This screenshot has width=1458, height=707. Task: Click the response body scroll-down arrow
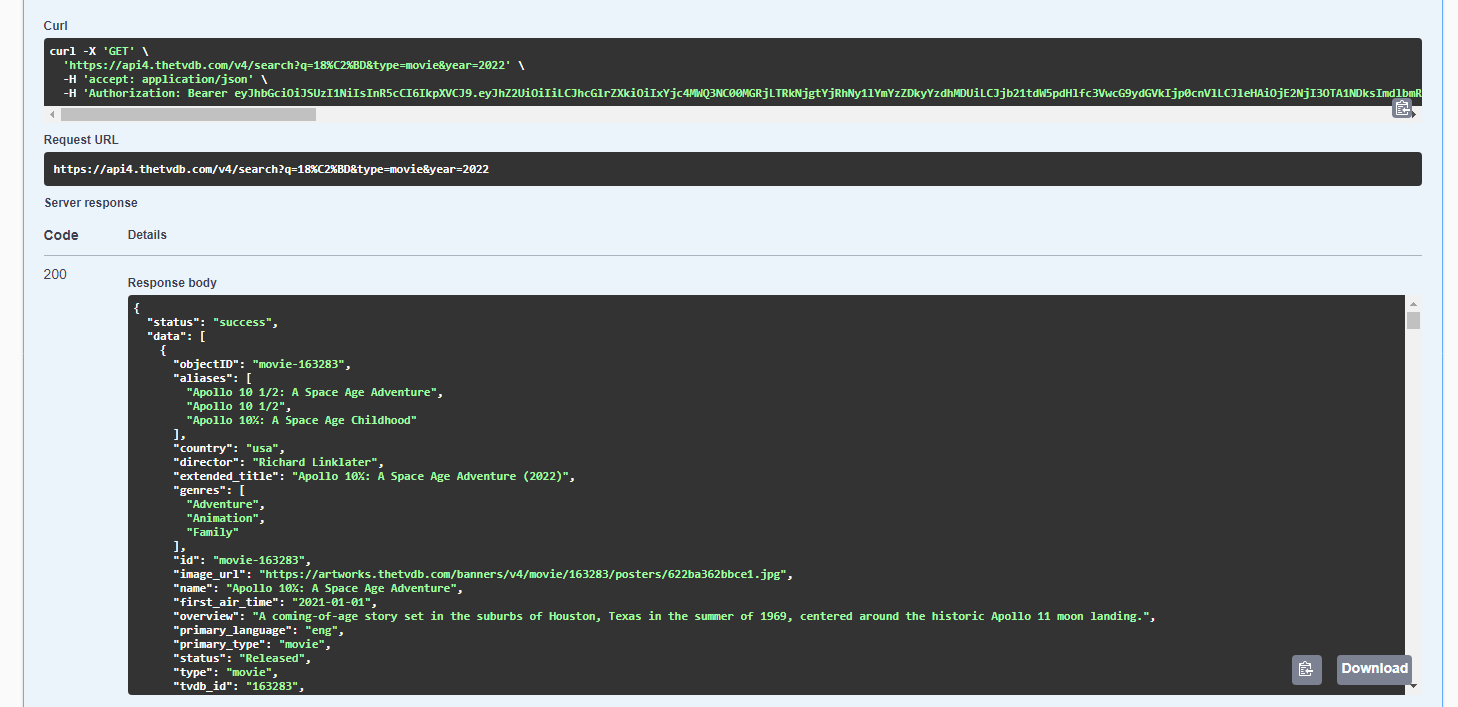pos(1413,687)
